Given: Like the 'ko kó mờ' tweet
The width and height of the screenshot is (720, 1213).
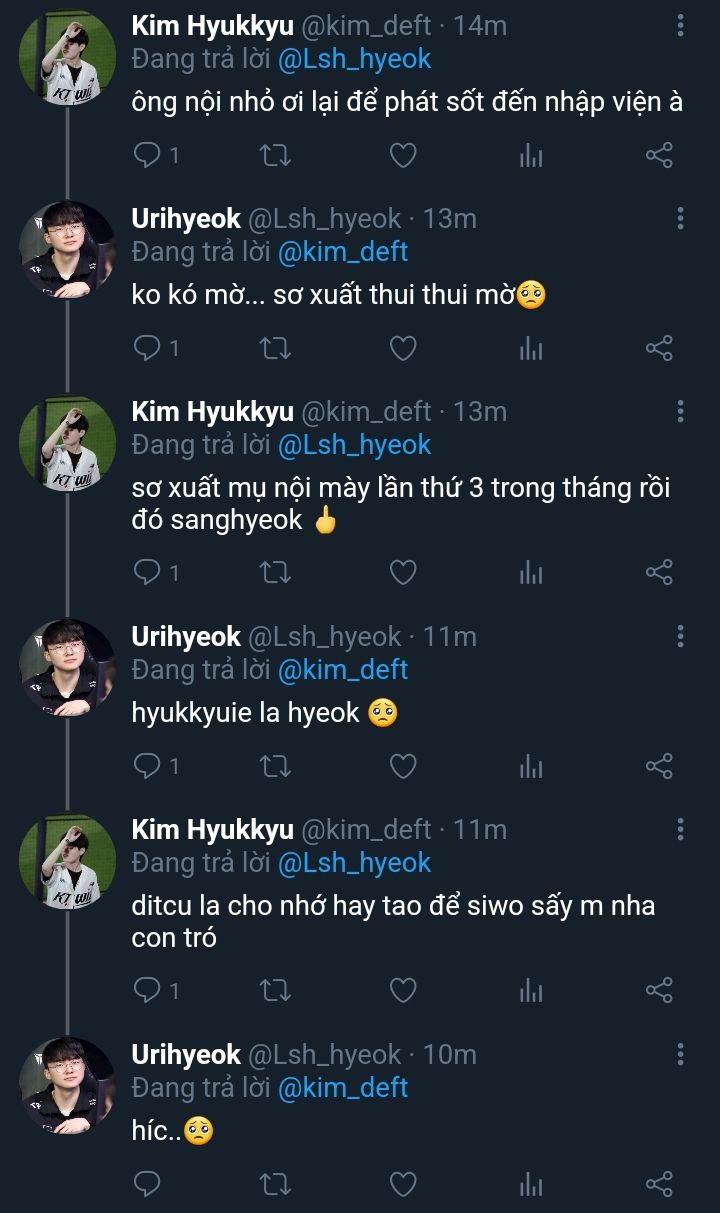Looking at the screenshot, I should click(x=402, y=348).
